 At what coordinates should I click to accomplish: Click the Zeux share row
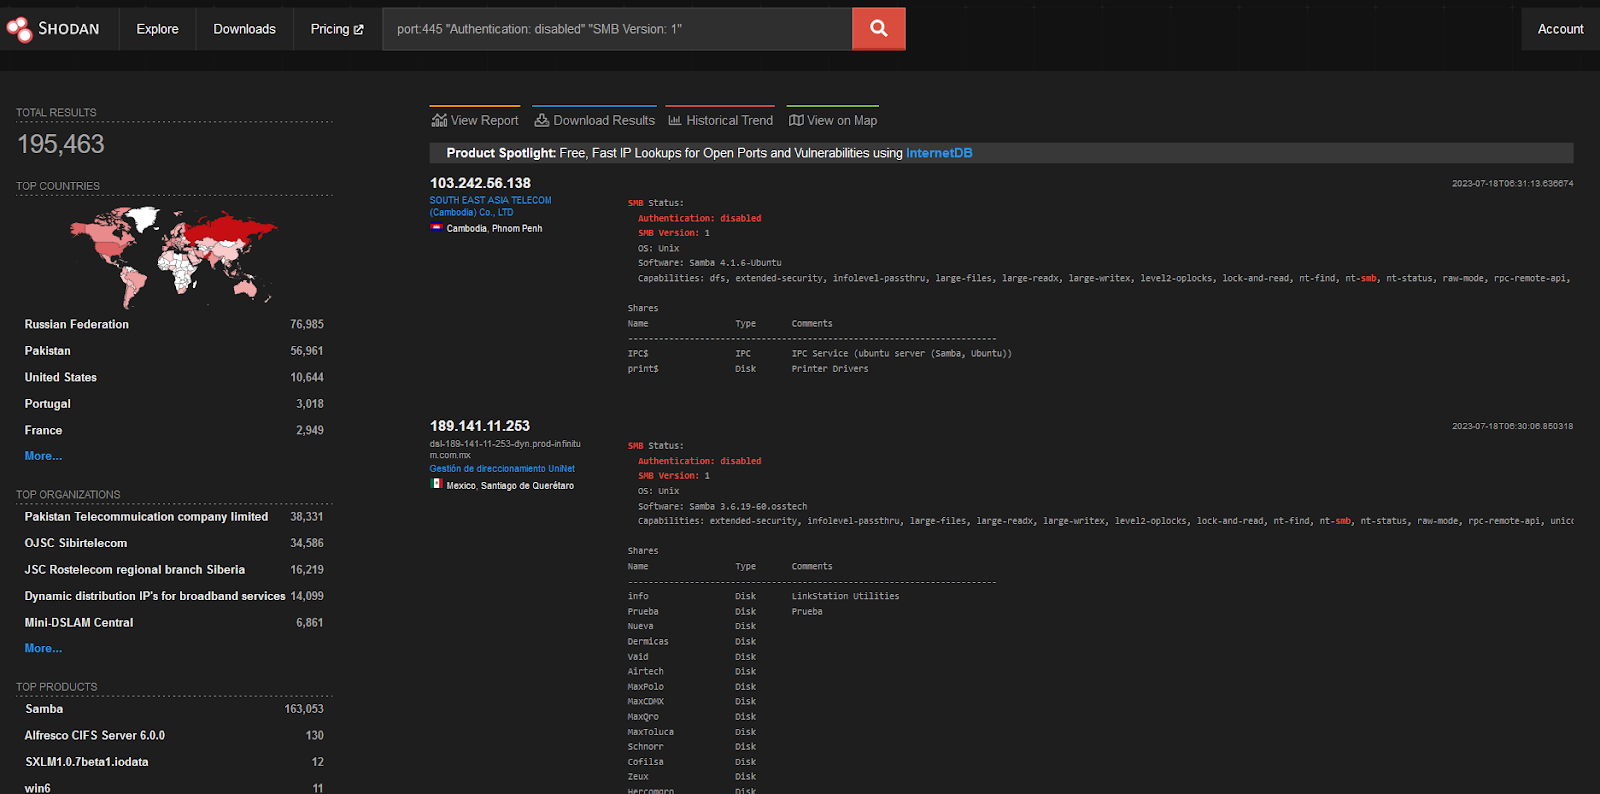(692, 777)
